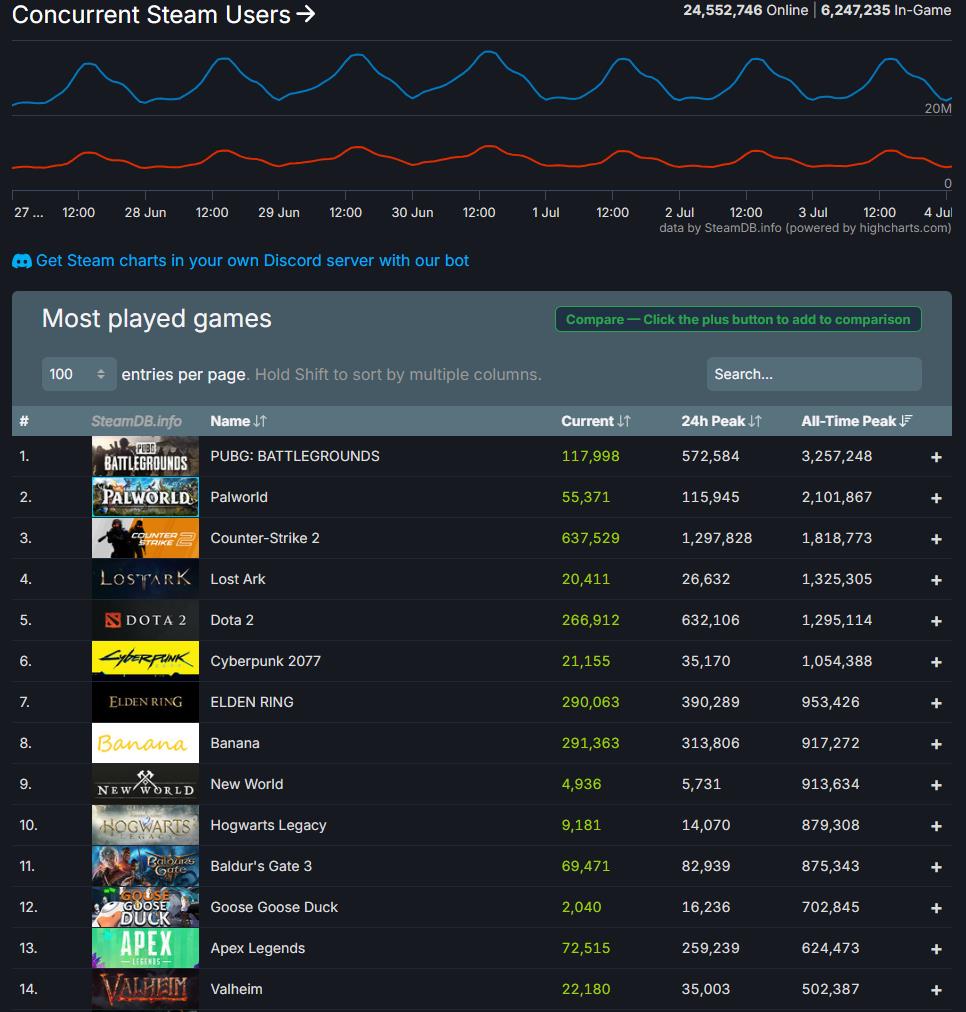Click Baldur's Gate 3 name link

point(261,866)
